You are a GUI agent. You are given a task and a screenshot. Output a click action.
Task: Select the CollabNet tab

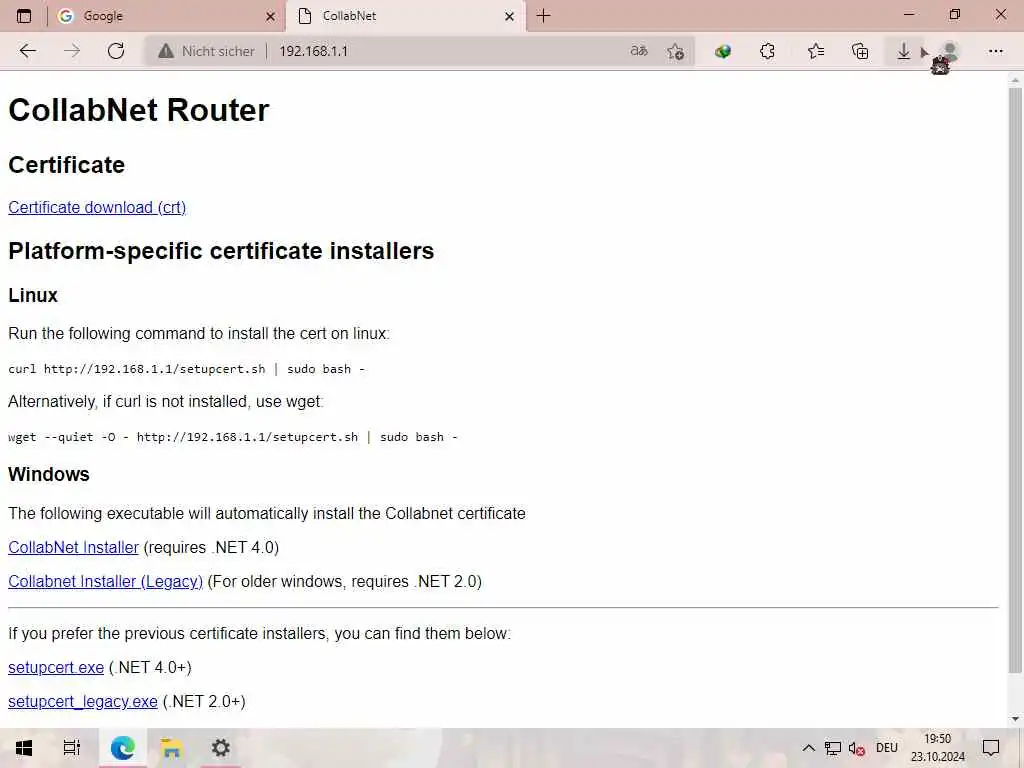point(404,16)
